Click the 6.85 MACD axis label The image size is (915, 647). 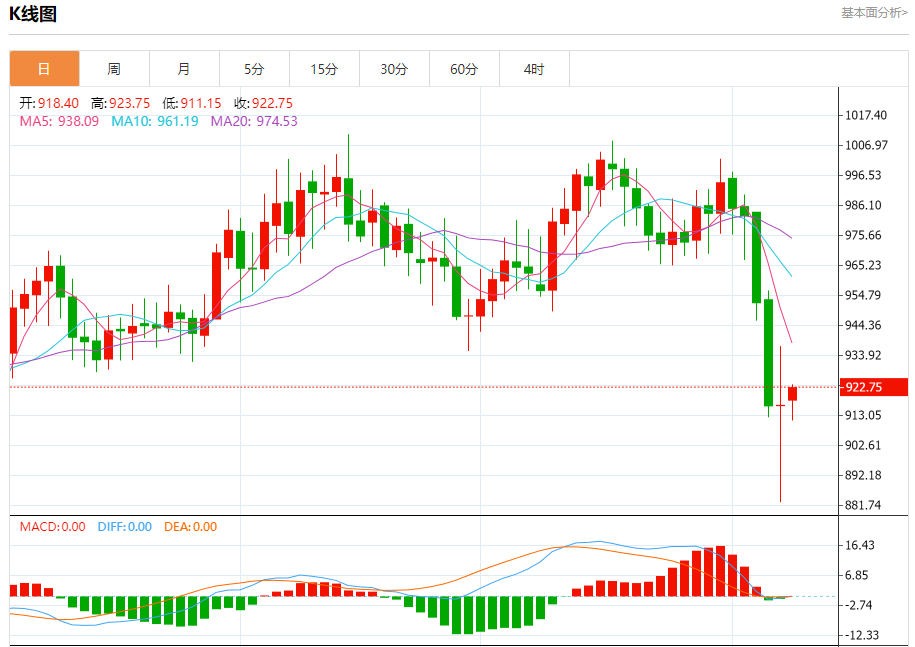click(857, 575)
